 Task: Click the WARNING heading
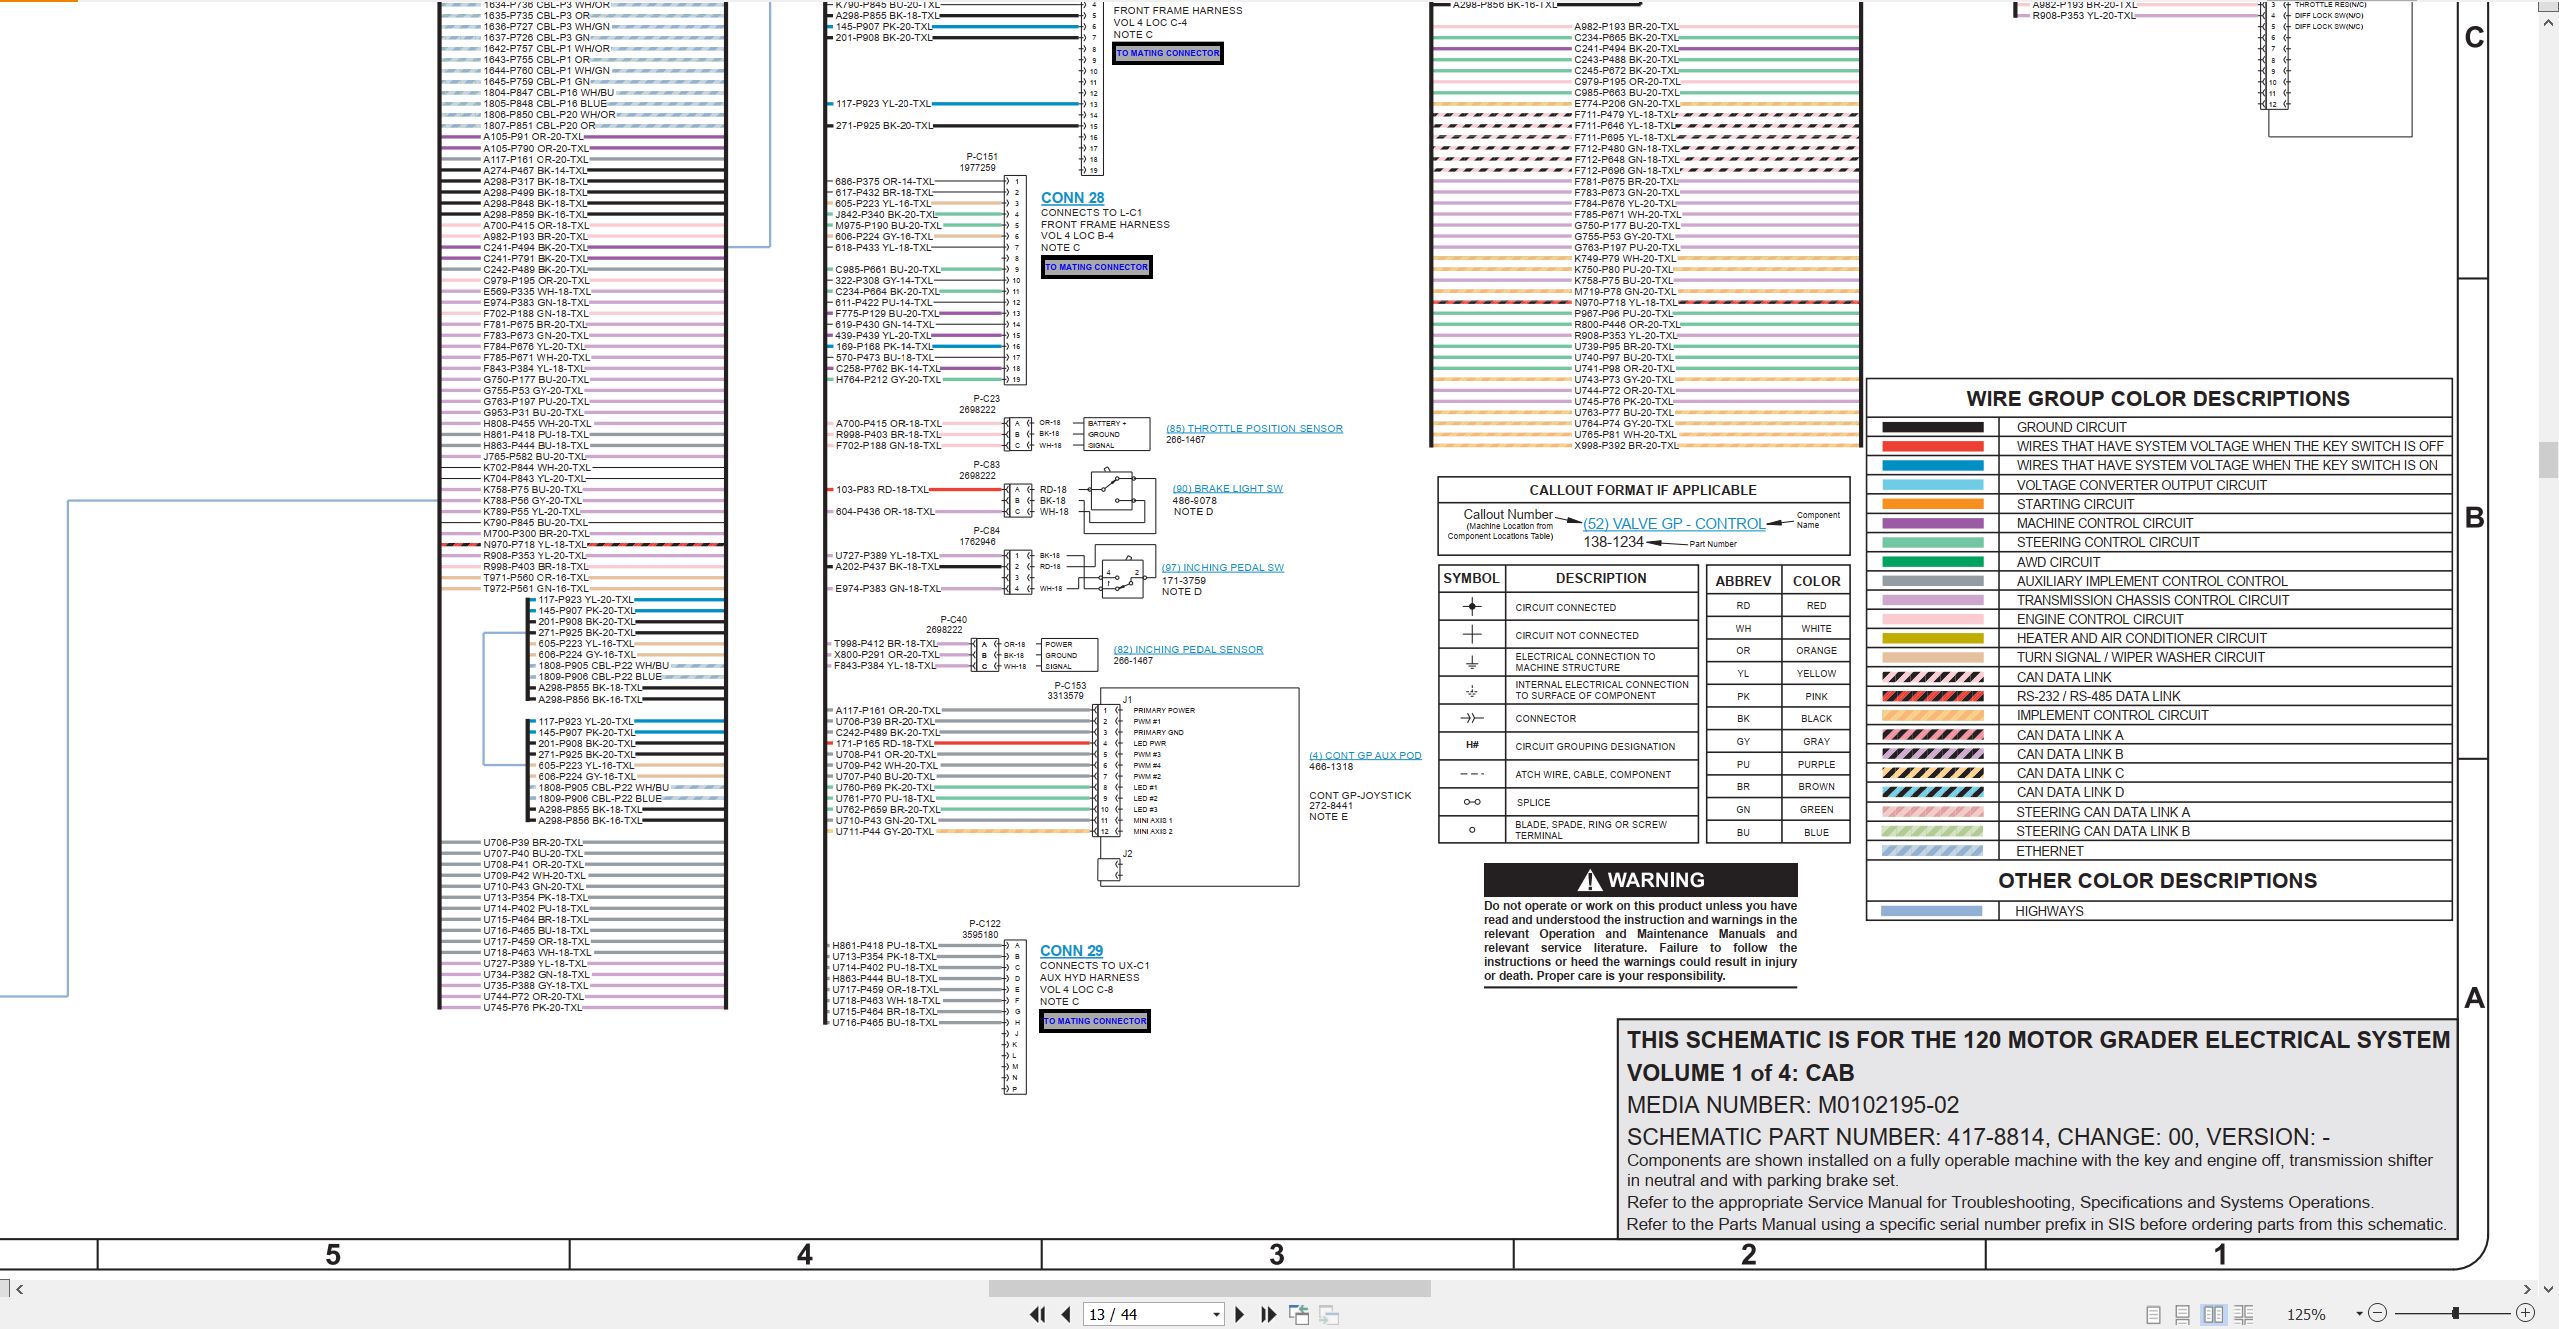pos(1641,880)
